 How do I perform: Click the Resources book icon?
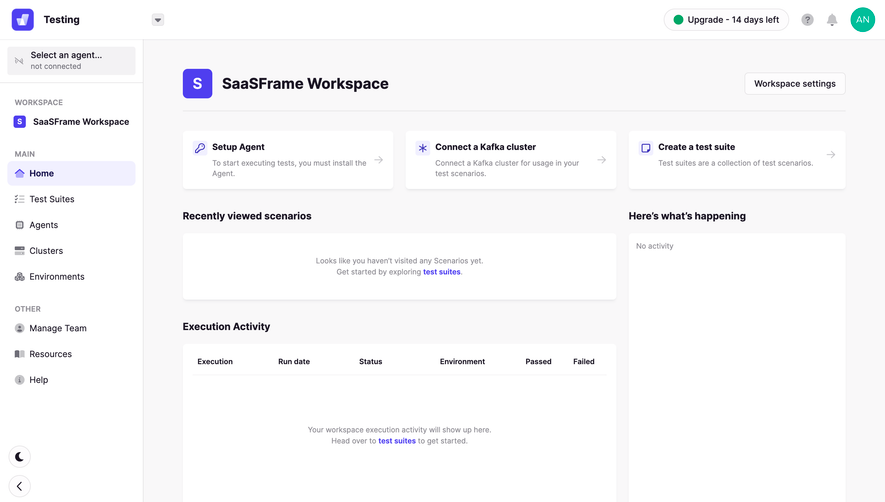point(20,354)
